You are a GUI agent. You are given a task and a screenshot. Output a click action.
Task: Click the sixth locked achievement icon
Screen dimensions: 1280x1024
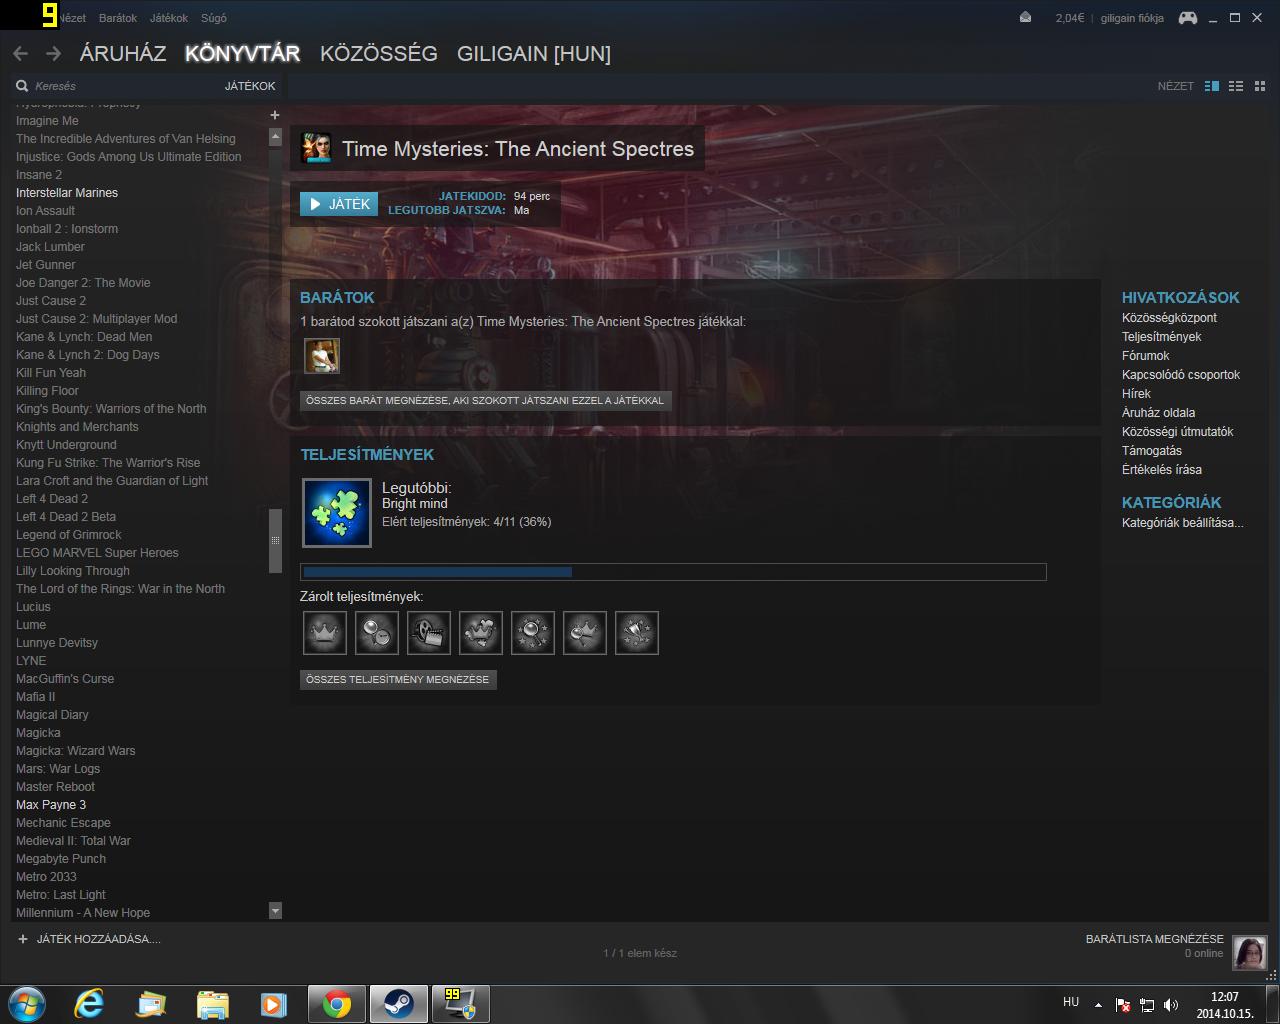tap(585, 633)
